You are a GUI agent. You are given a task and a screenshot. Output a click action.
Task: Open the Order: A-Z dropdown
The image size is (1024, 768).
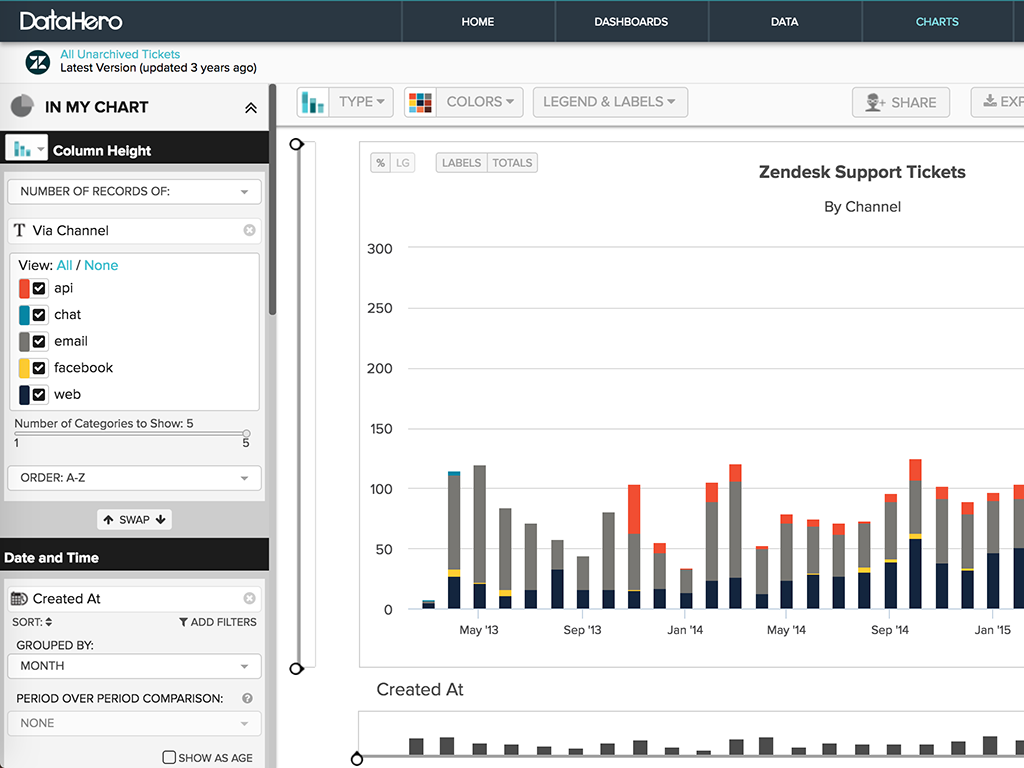point(134,478)
